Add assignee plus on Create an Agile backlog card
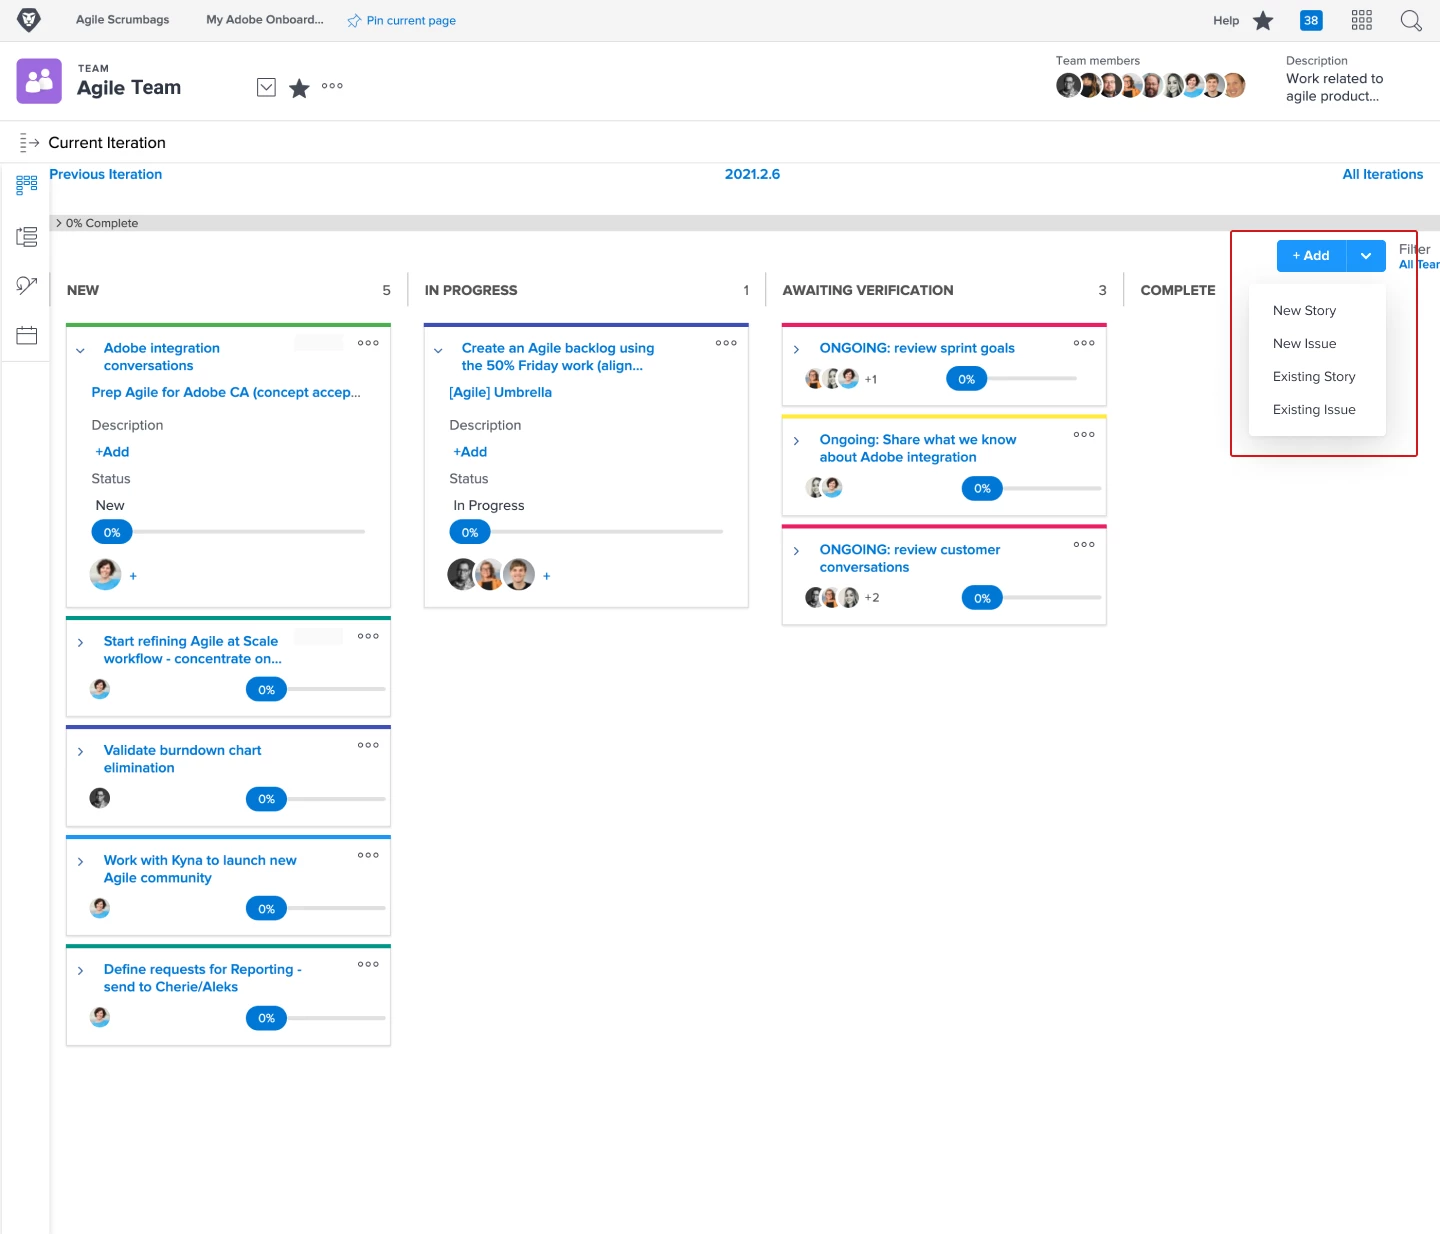The height and width of the screenshot is (1234, 1440). [x=547, y=576]
